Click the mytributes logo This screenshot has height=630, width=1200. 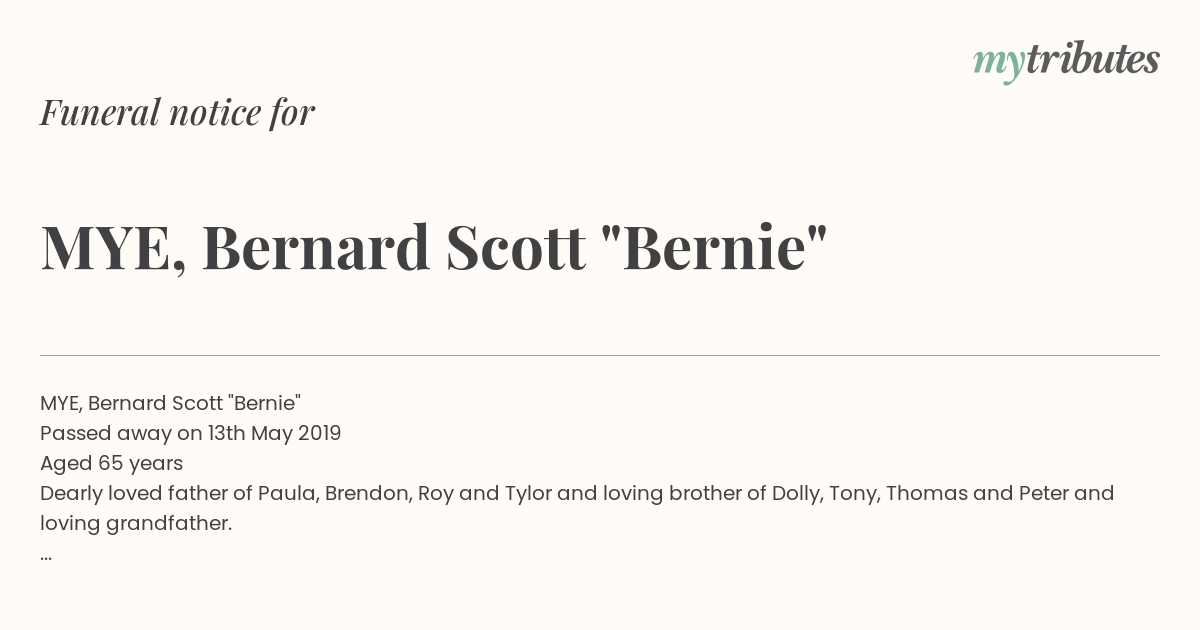point(1066,62)
